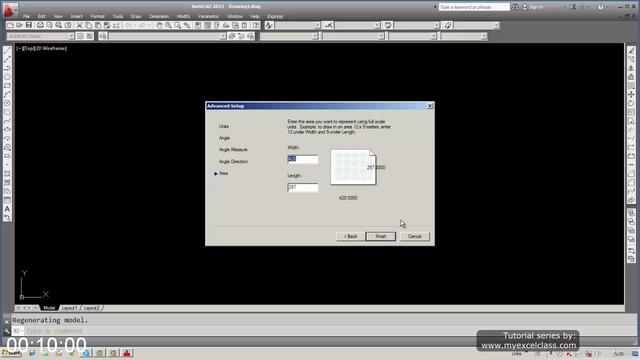Open the Dimension menu

tap(159, 16)
